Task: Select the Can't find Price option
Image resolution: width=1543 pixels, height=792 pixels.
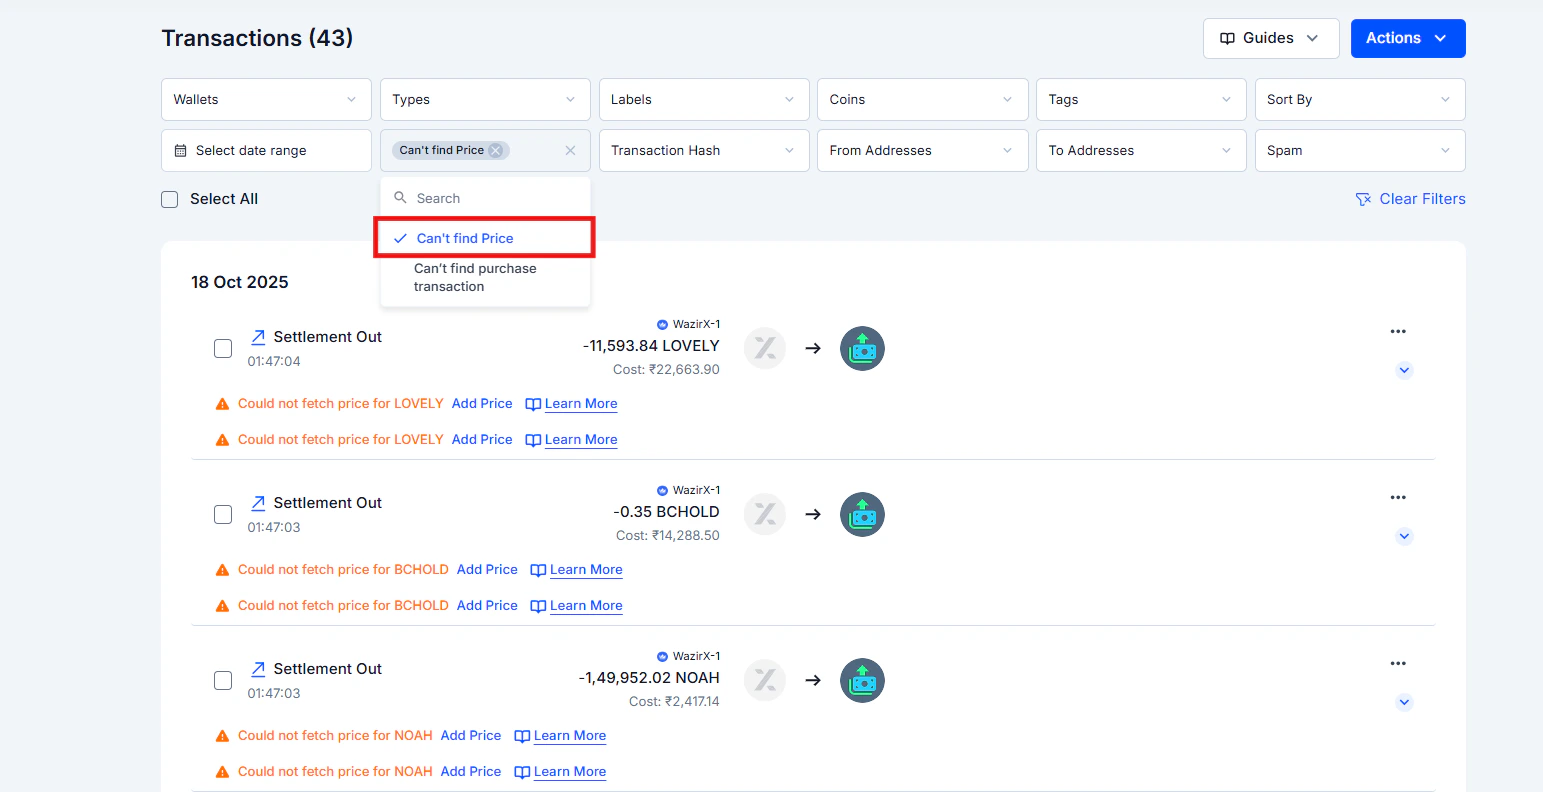Action: 485,238
